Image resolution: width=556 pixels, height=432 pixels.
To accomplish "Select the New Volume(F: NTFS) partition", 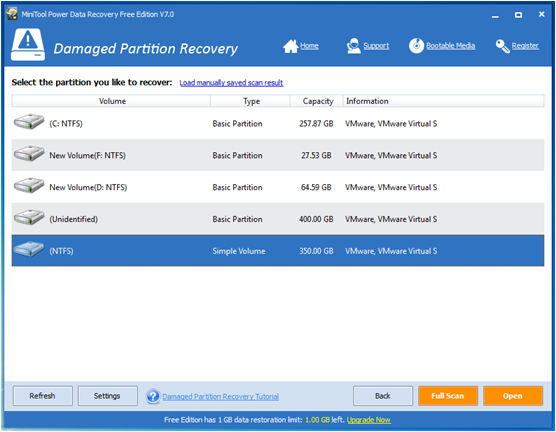I will (278, 155).
